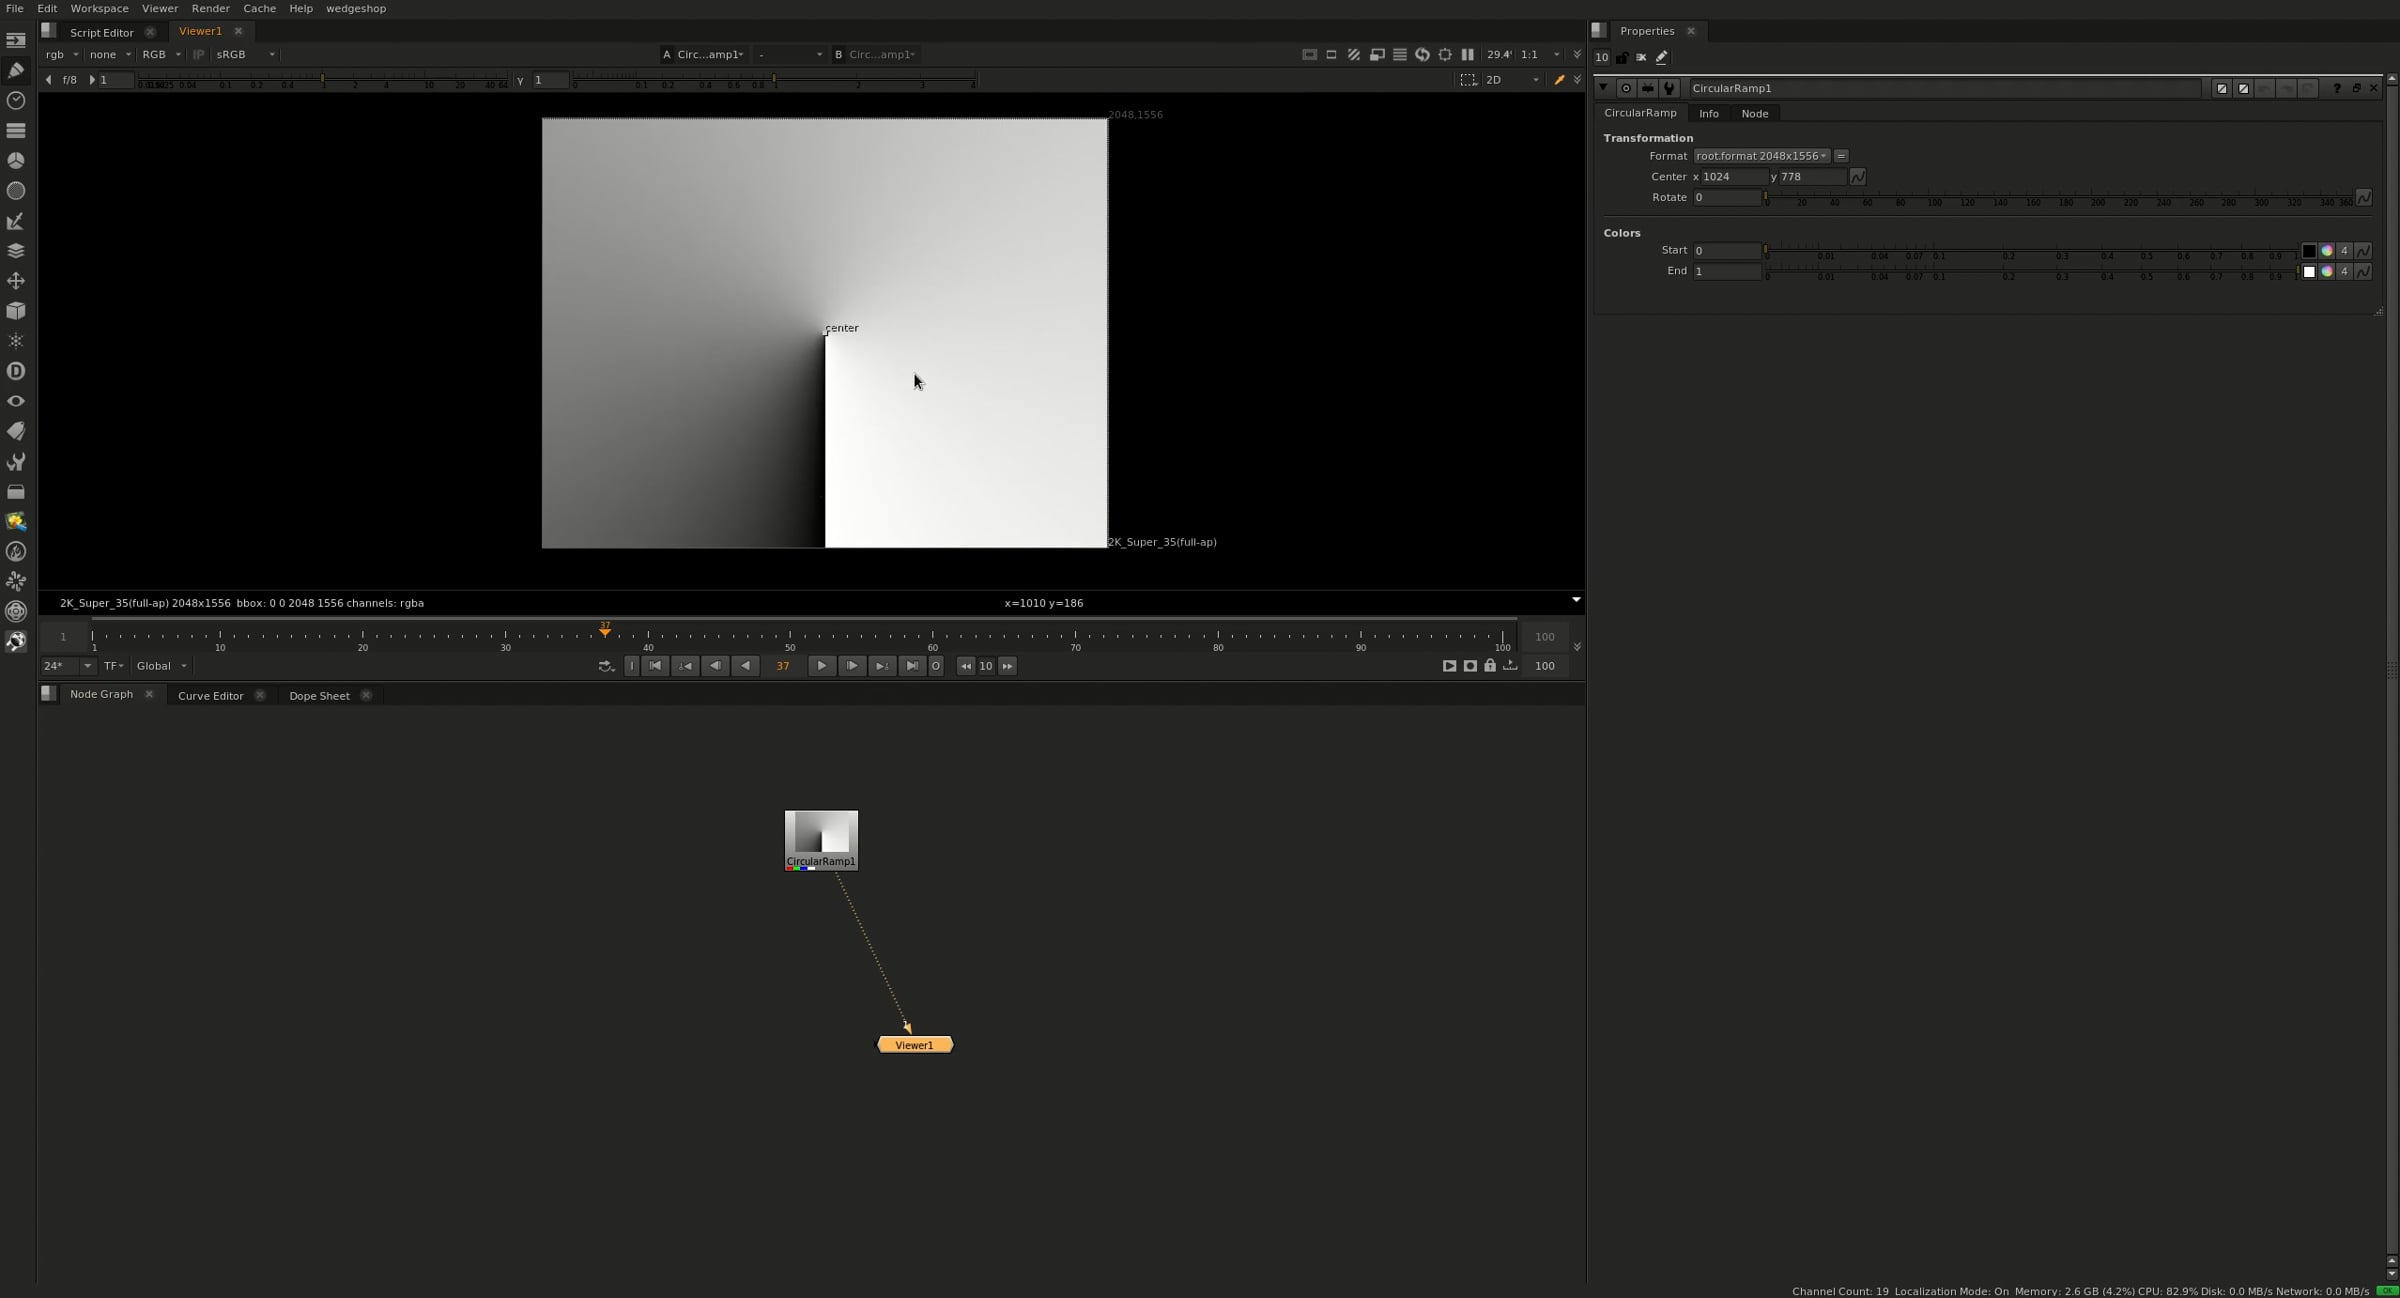Screen dimensions: 2400x1298
Task: Click the properties panel edit pencil icon
Action: tap(1661, 58)
